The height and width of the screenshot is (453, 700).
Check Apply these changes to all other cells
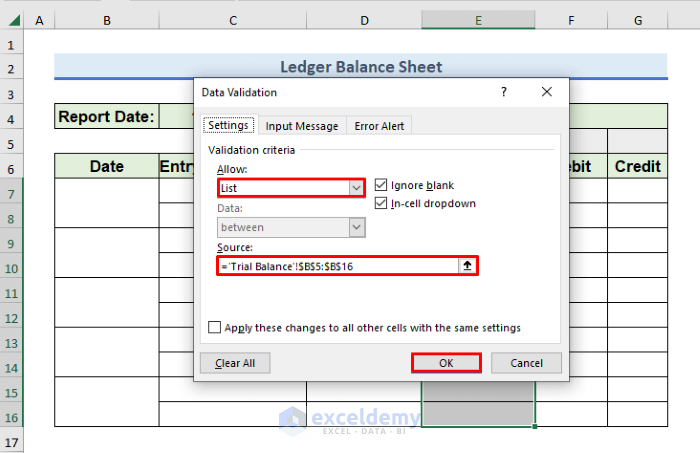coord(214,327)
